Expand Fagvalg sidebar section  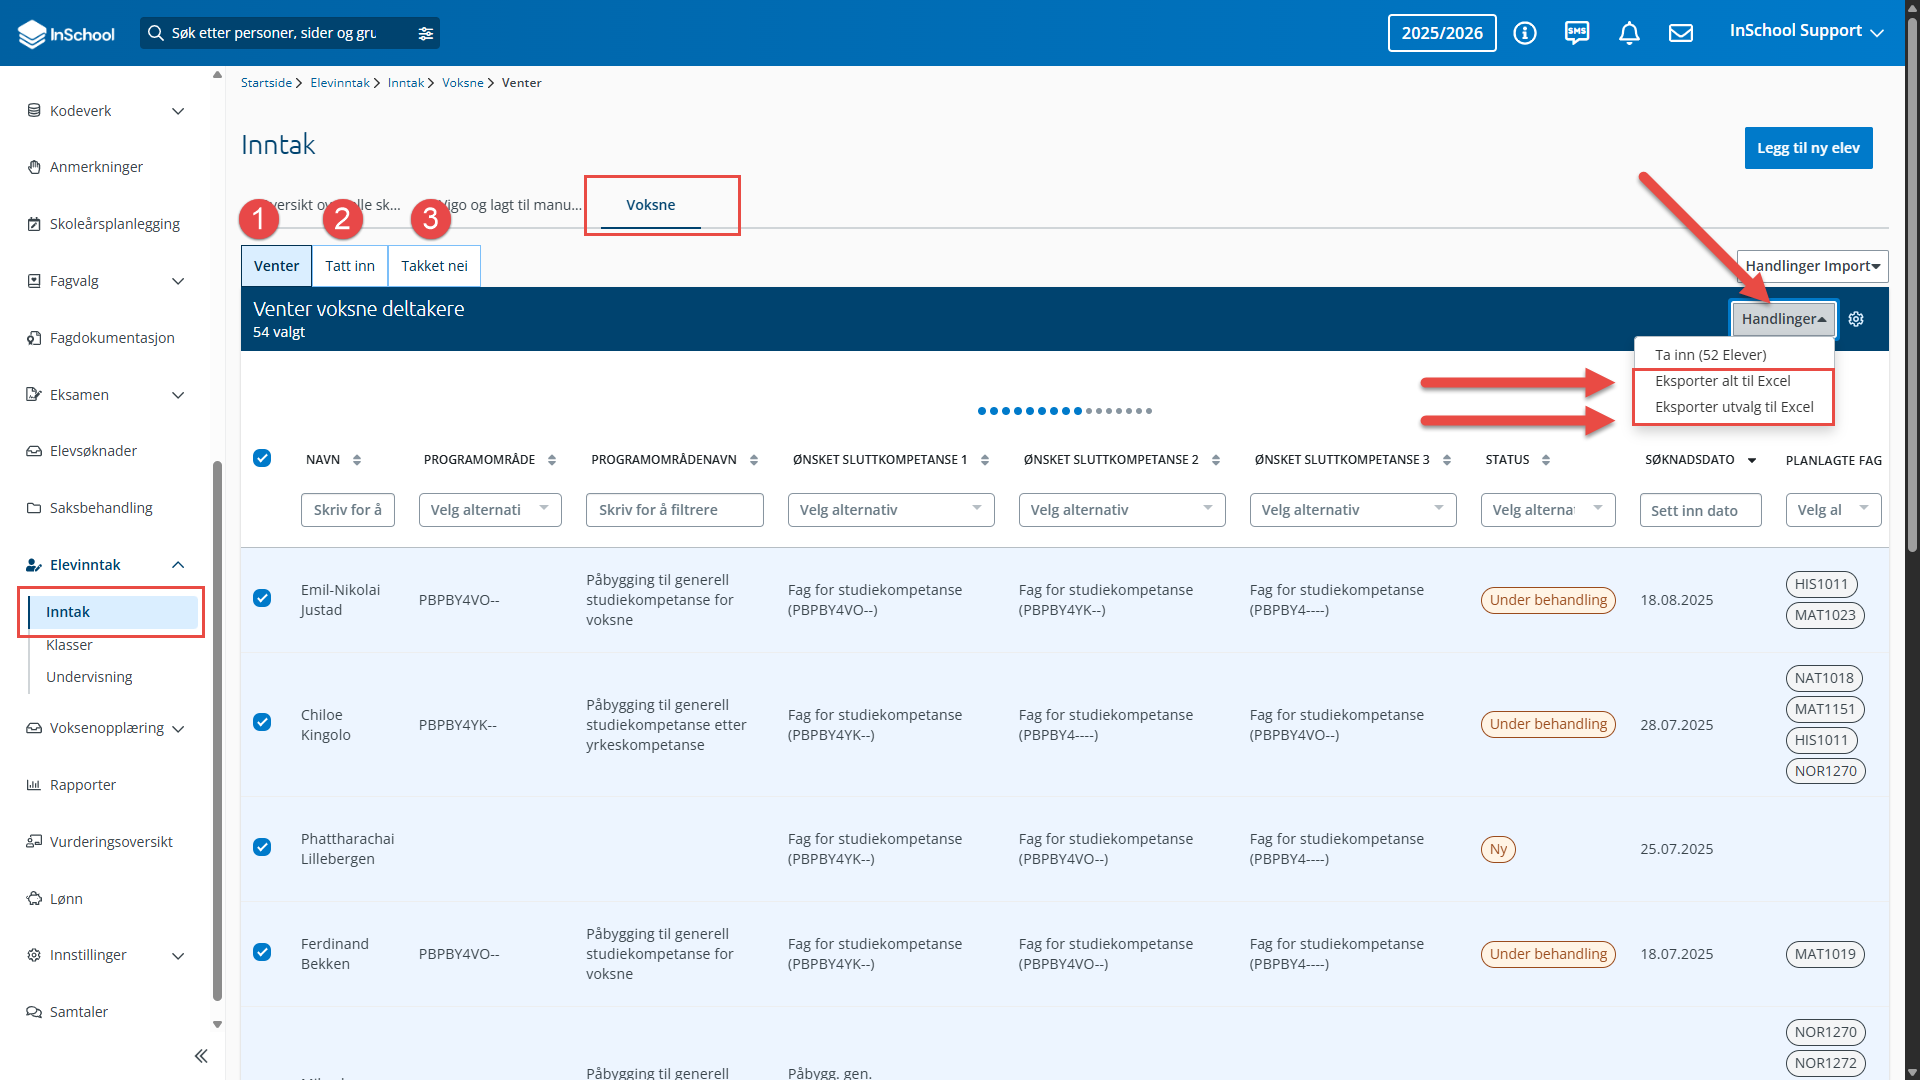178,281
